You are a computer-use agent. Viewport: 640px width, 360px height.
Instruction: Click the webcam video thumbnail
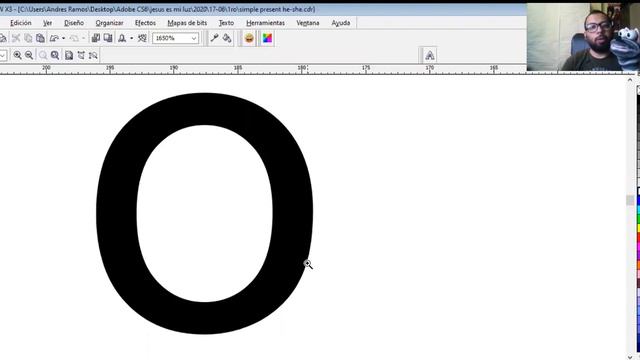pyautogui.click(x=583, y=37)
